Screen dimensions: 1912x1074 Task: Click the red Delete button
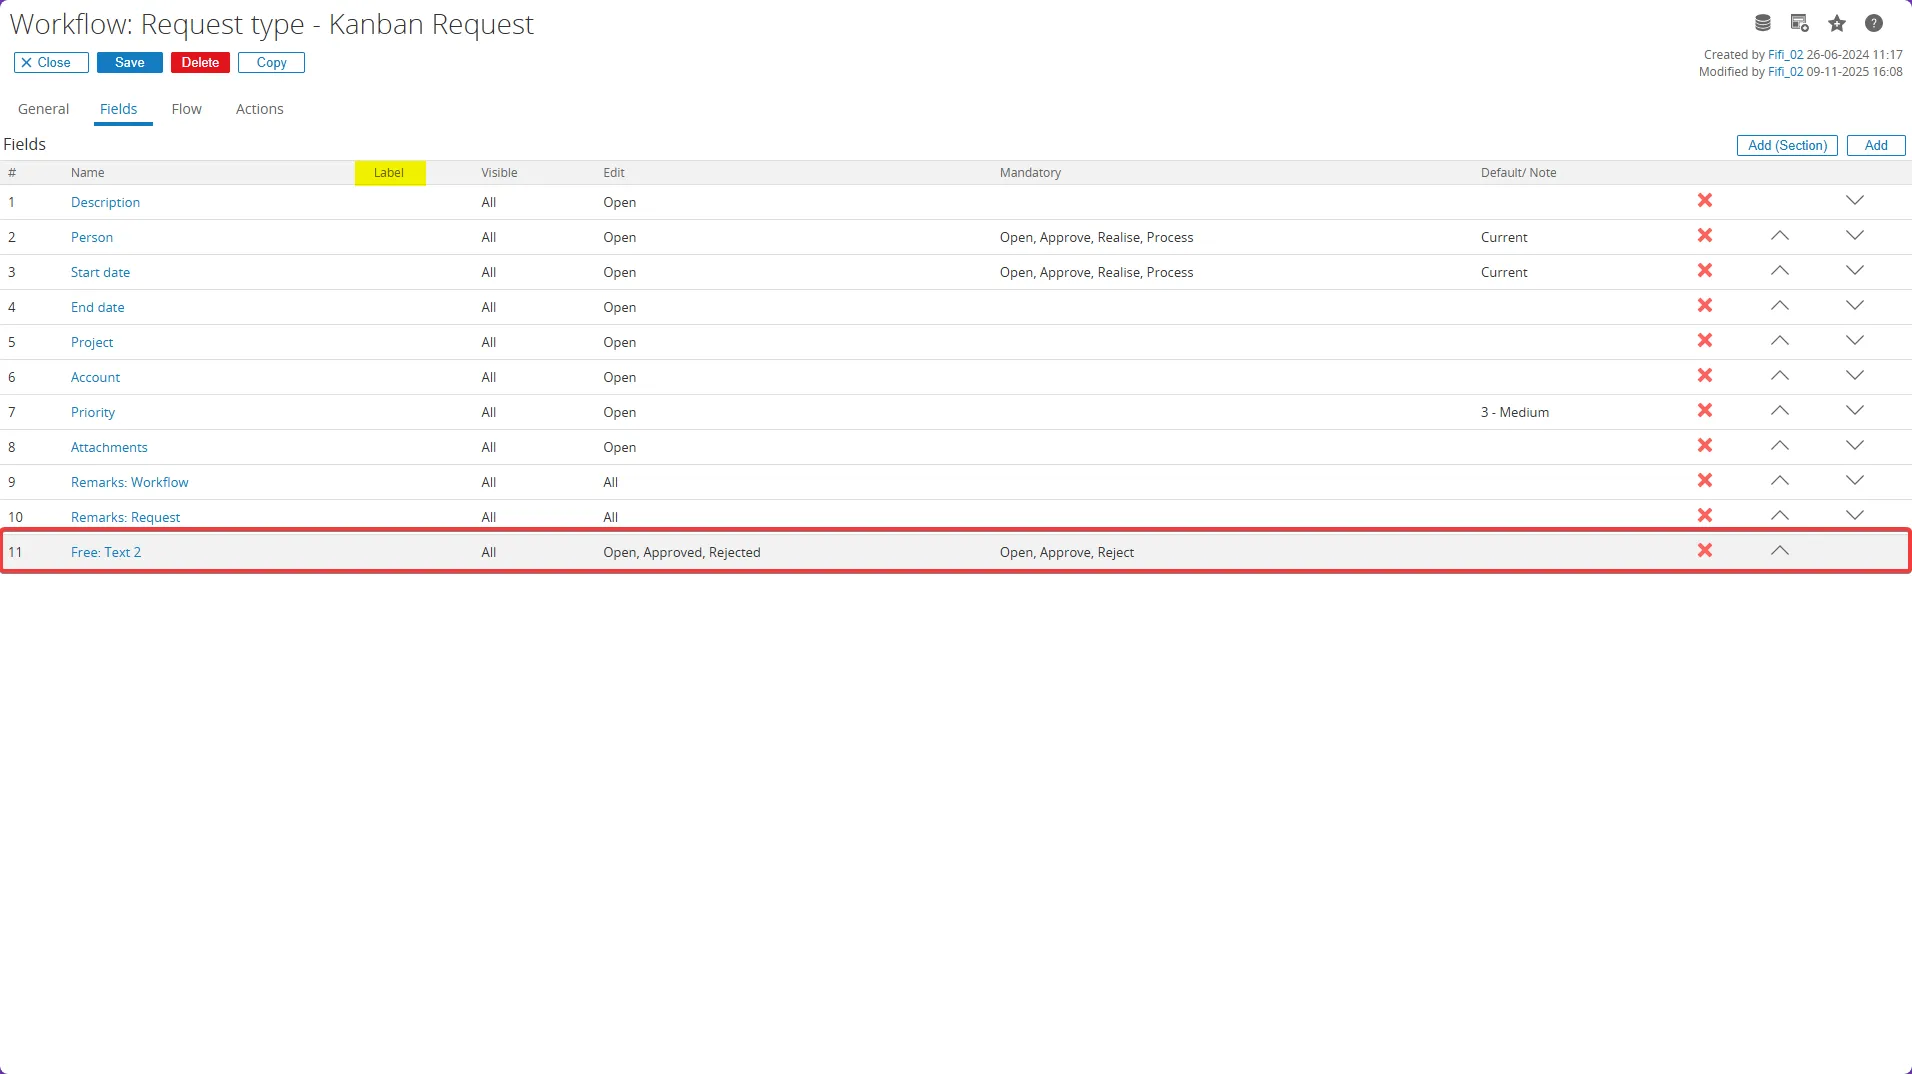coord(200,62)
